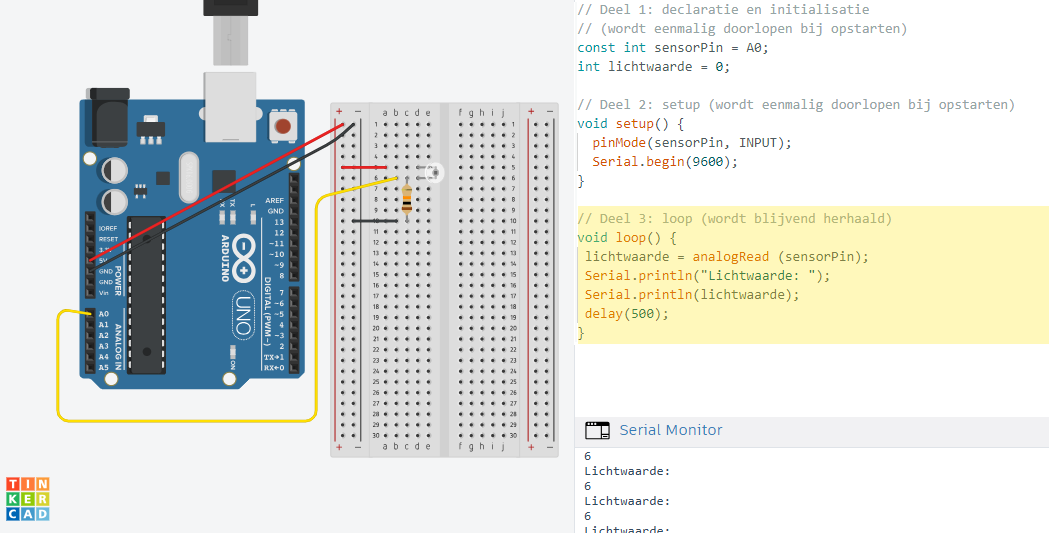The height and width of the screenshot is (533, 1049).
Task: Click the Serial Monitor window icon
Action: [x=597, y=430]
